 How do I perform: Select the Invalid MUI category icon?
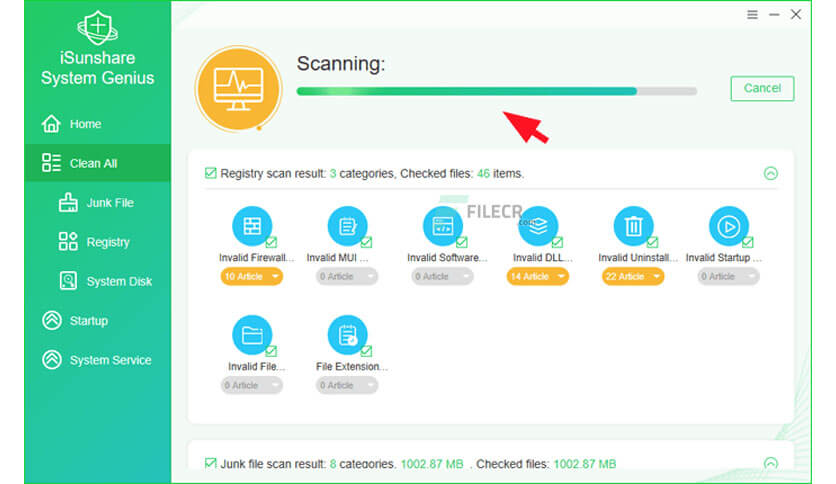(x=348, y=226)
